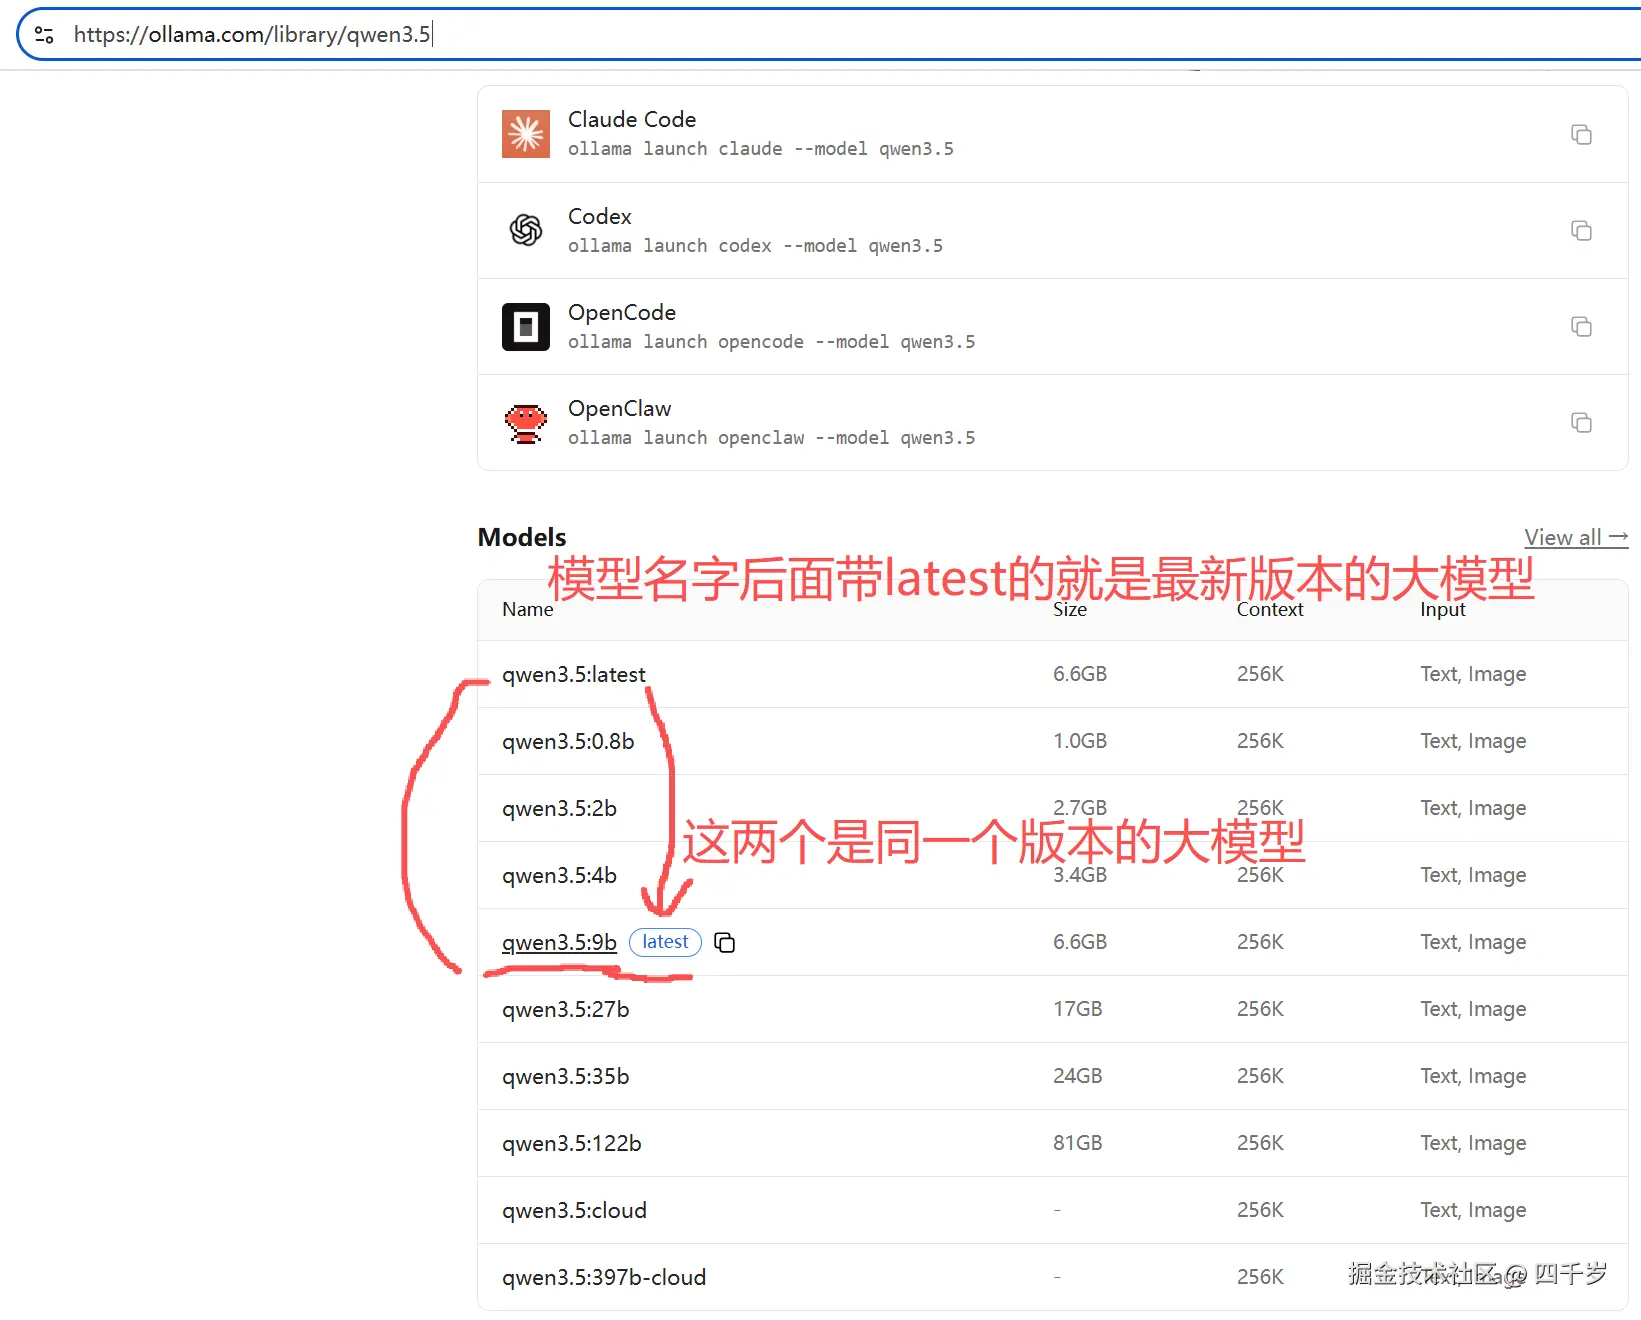The width and height of the screenshot is (1641, 1320).
Task: Click the Claude Code title text
Action: coord(632,119)
